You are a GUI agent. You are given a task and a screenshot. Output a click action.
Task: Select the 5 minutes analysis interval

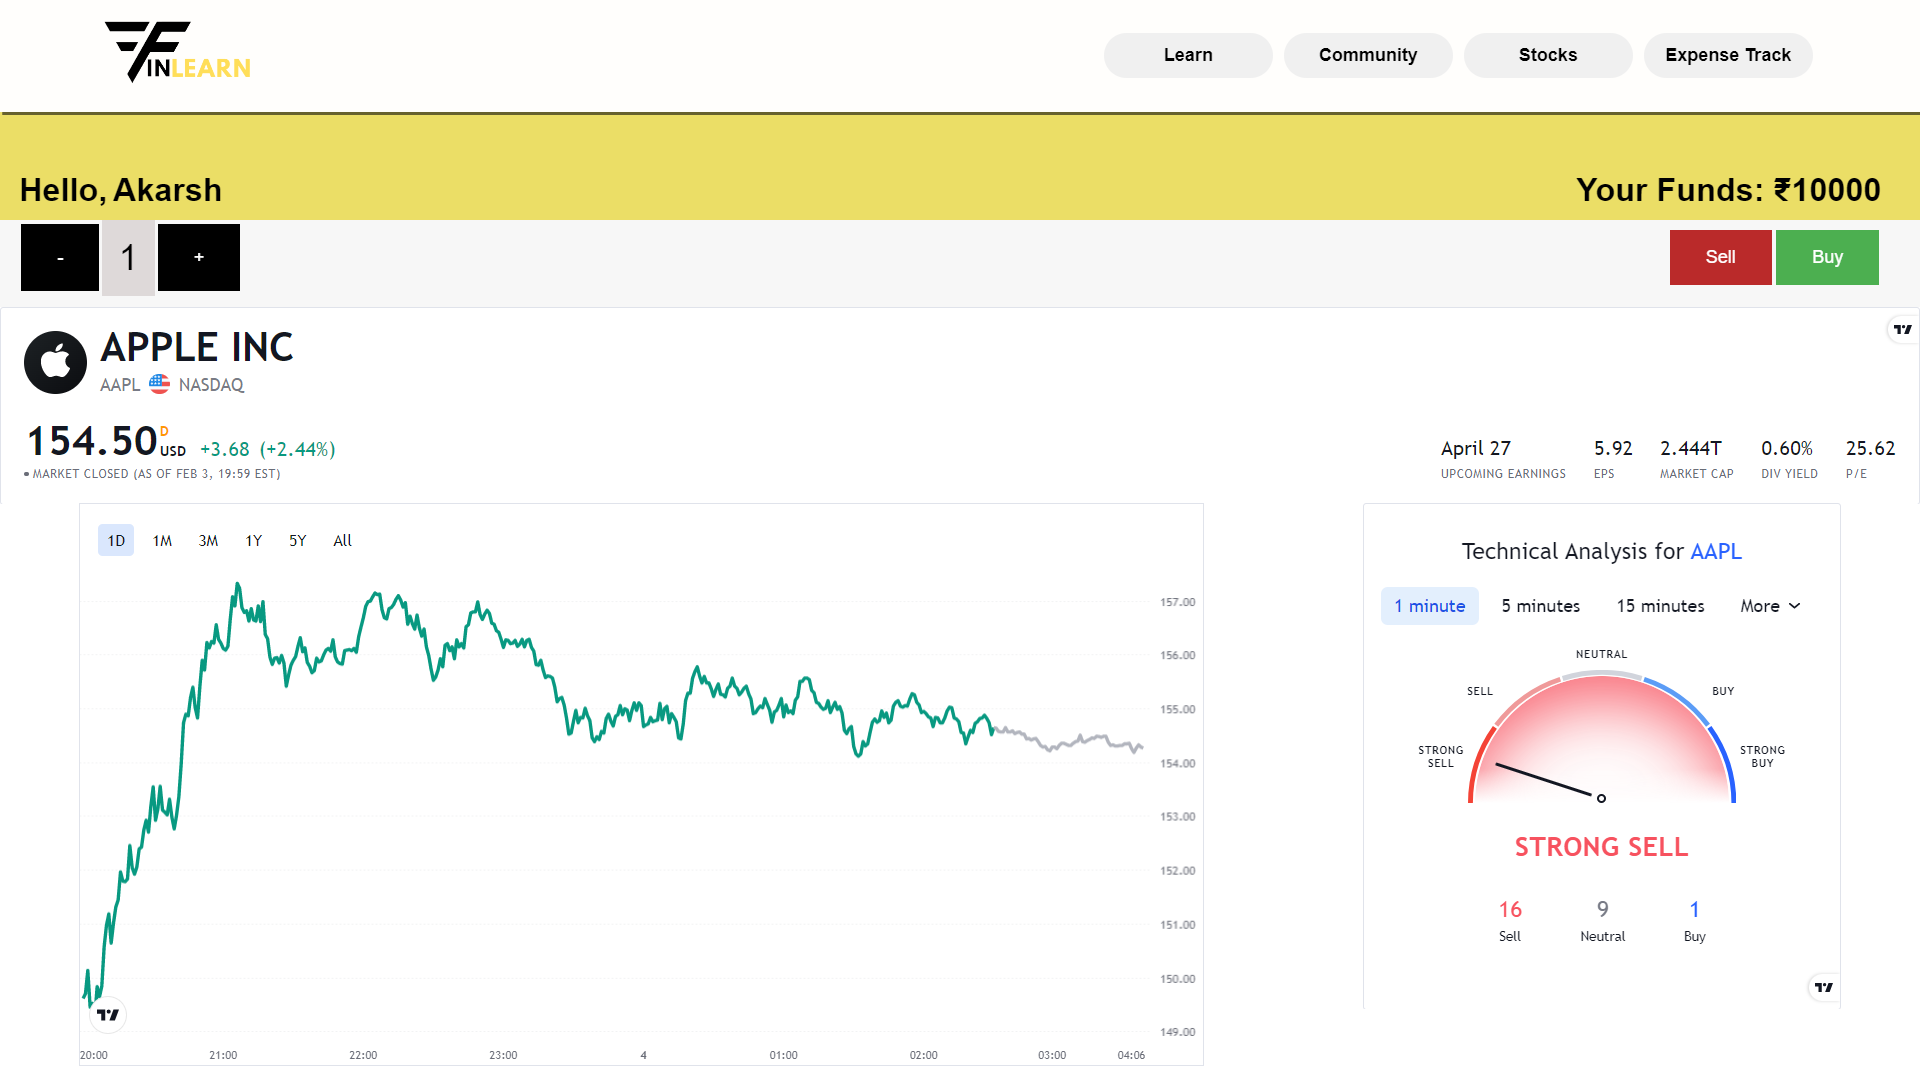[x=1540, y=606]
